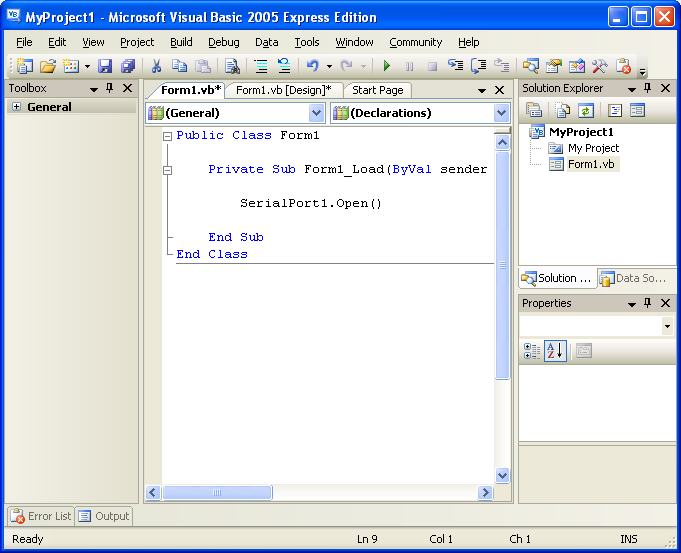Open the Undo history dropdown arrow
Image resolution: width=681 pixels, height=553 pixels.
click(329, 66)
